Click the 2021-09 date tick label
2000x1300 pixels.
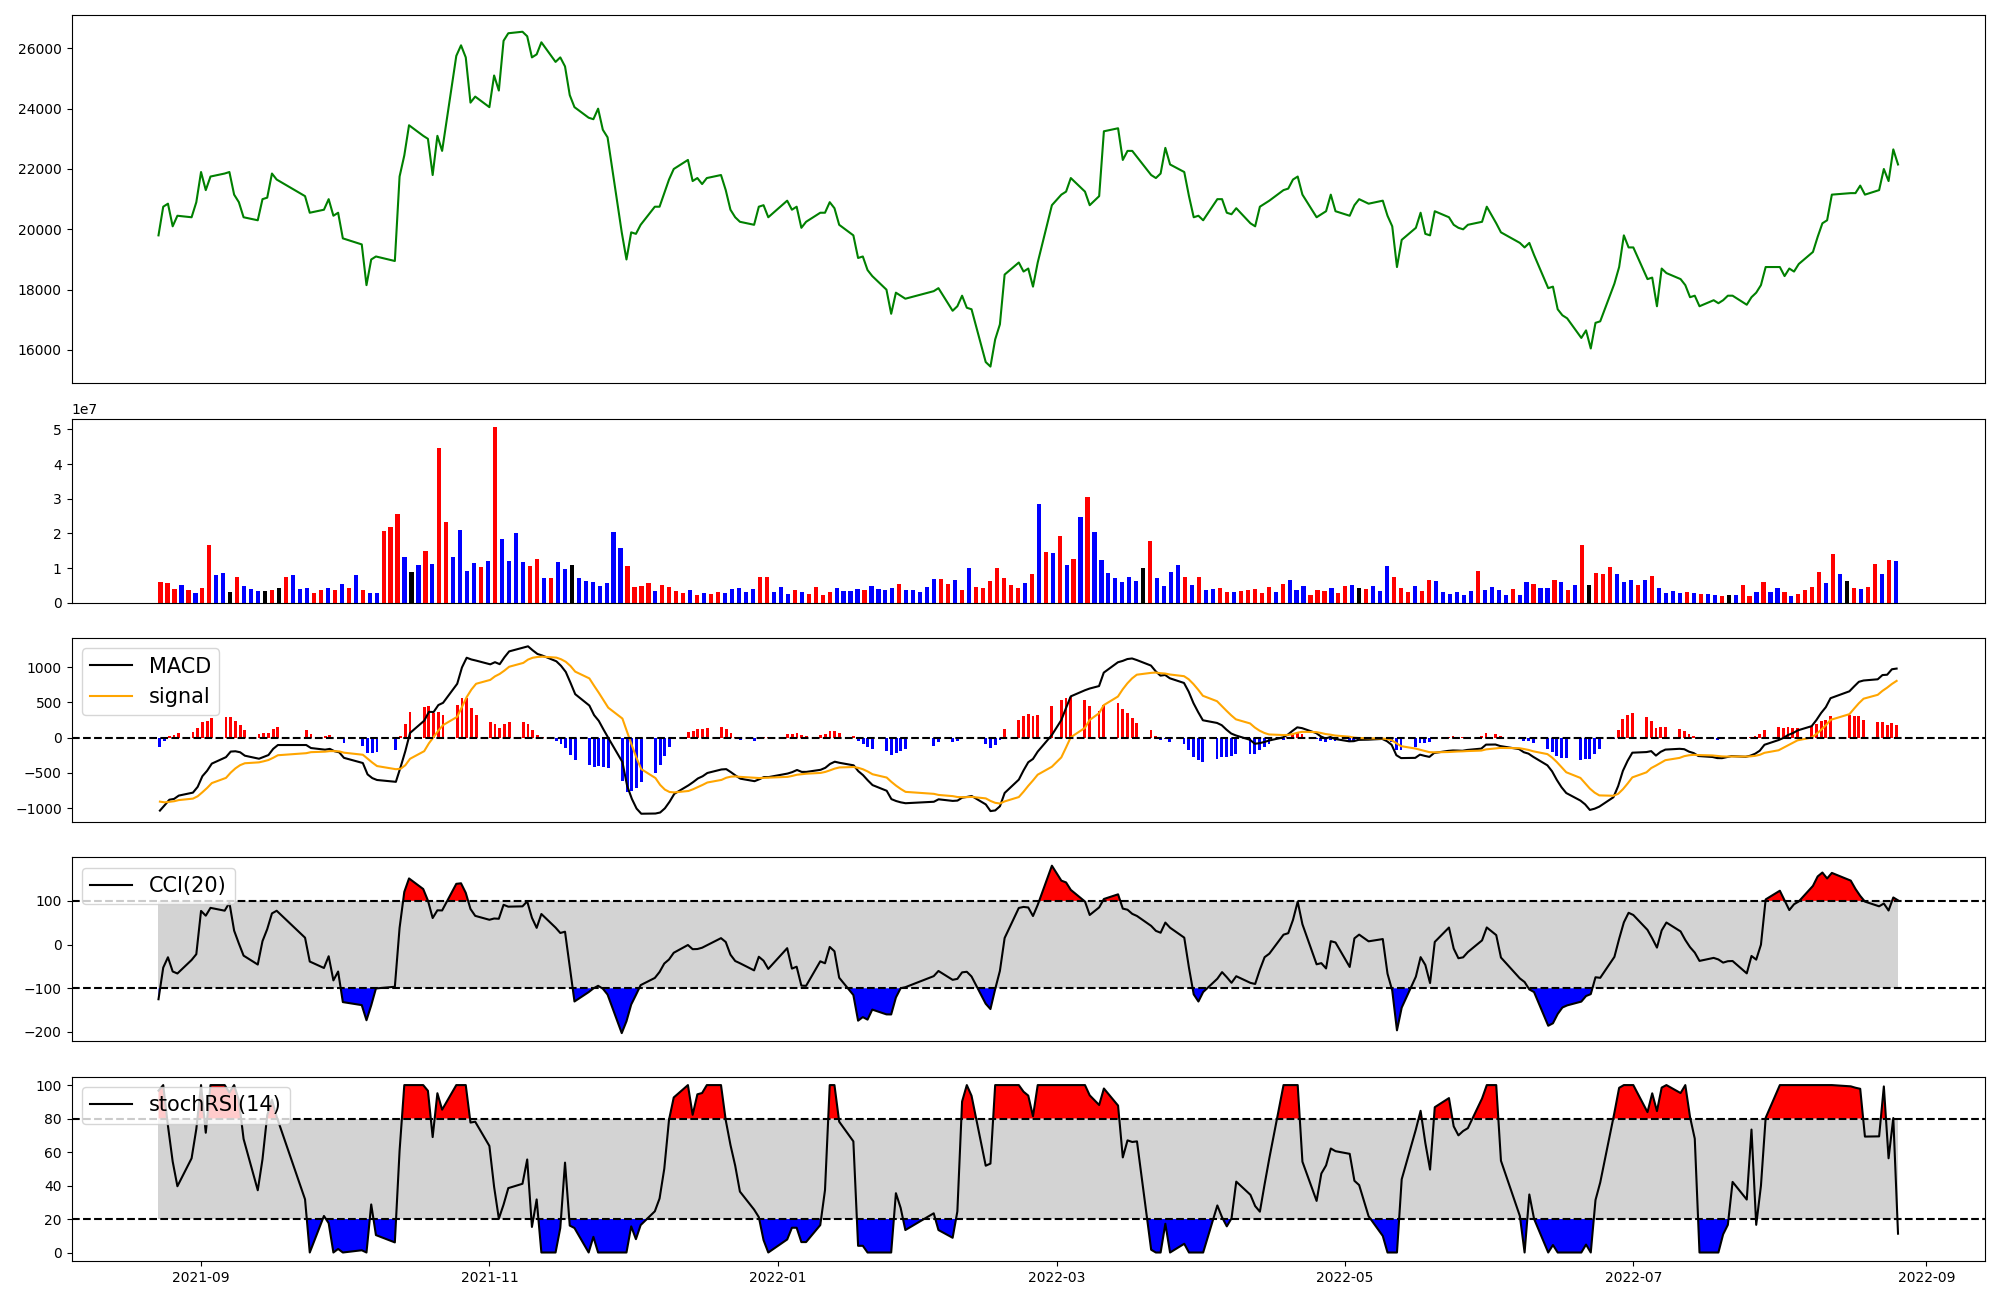(201, 1277)
